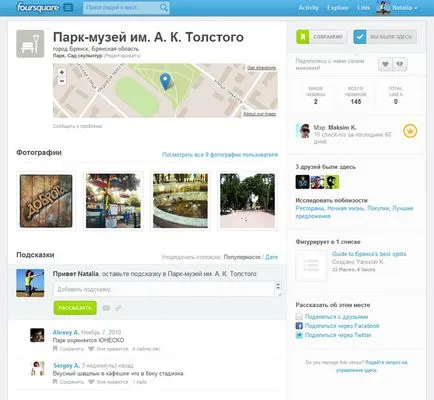Image resolution: width=434 pixels, height=400 pixels.
Task: Click the like heart button
Action: (x=385, y=64)
